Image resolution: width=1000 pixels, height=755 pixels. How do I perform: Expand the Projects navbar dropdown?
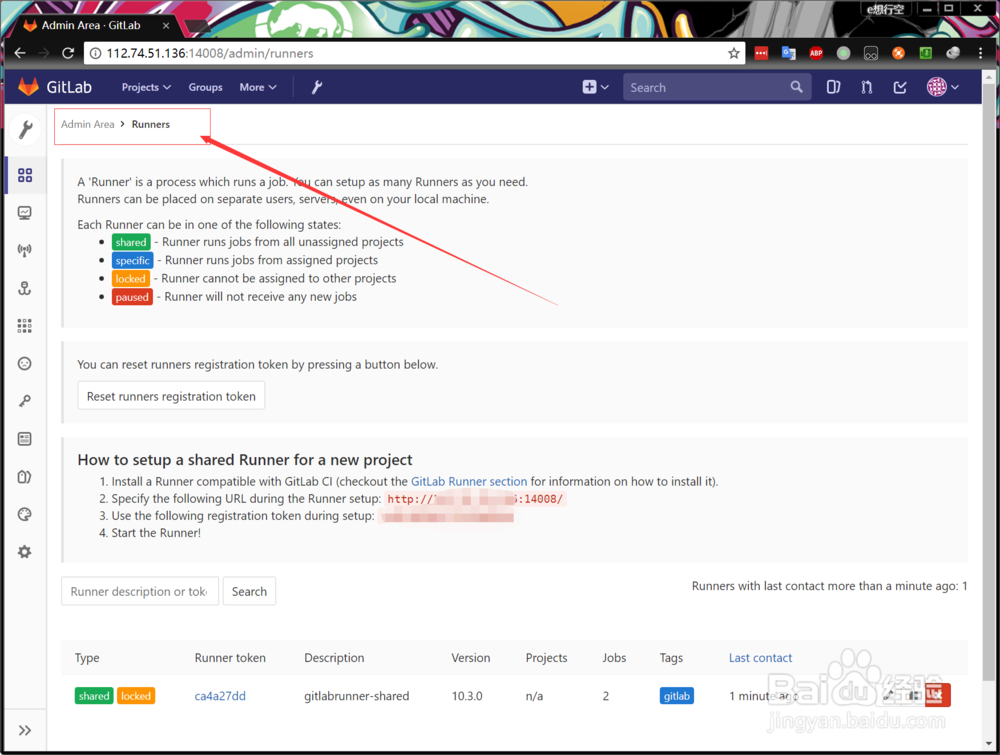click(x=146, y=87)
